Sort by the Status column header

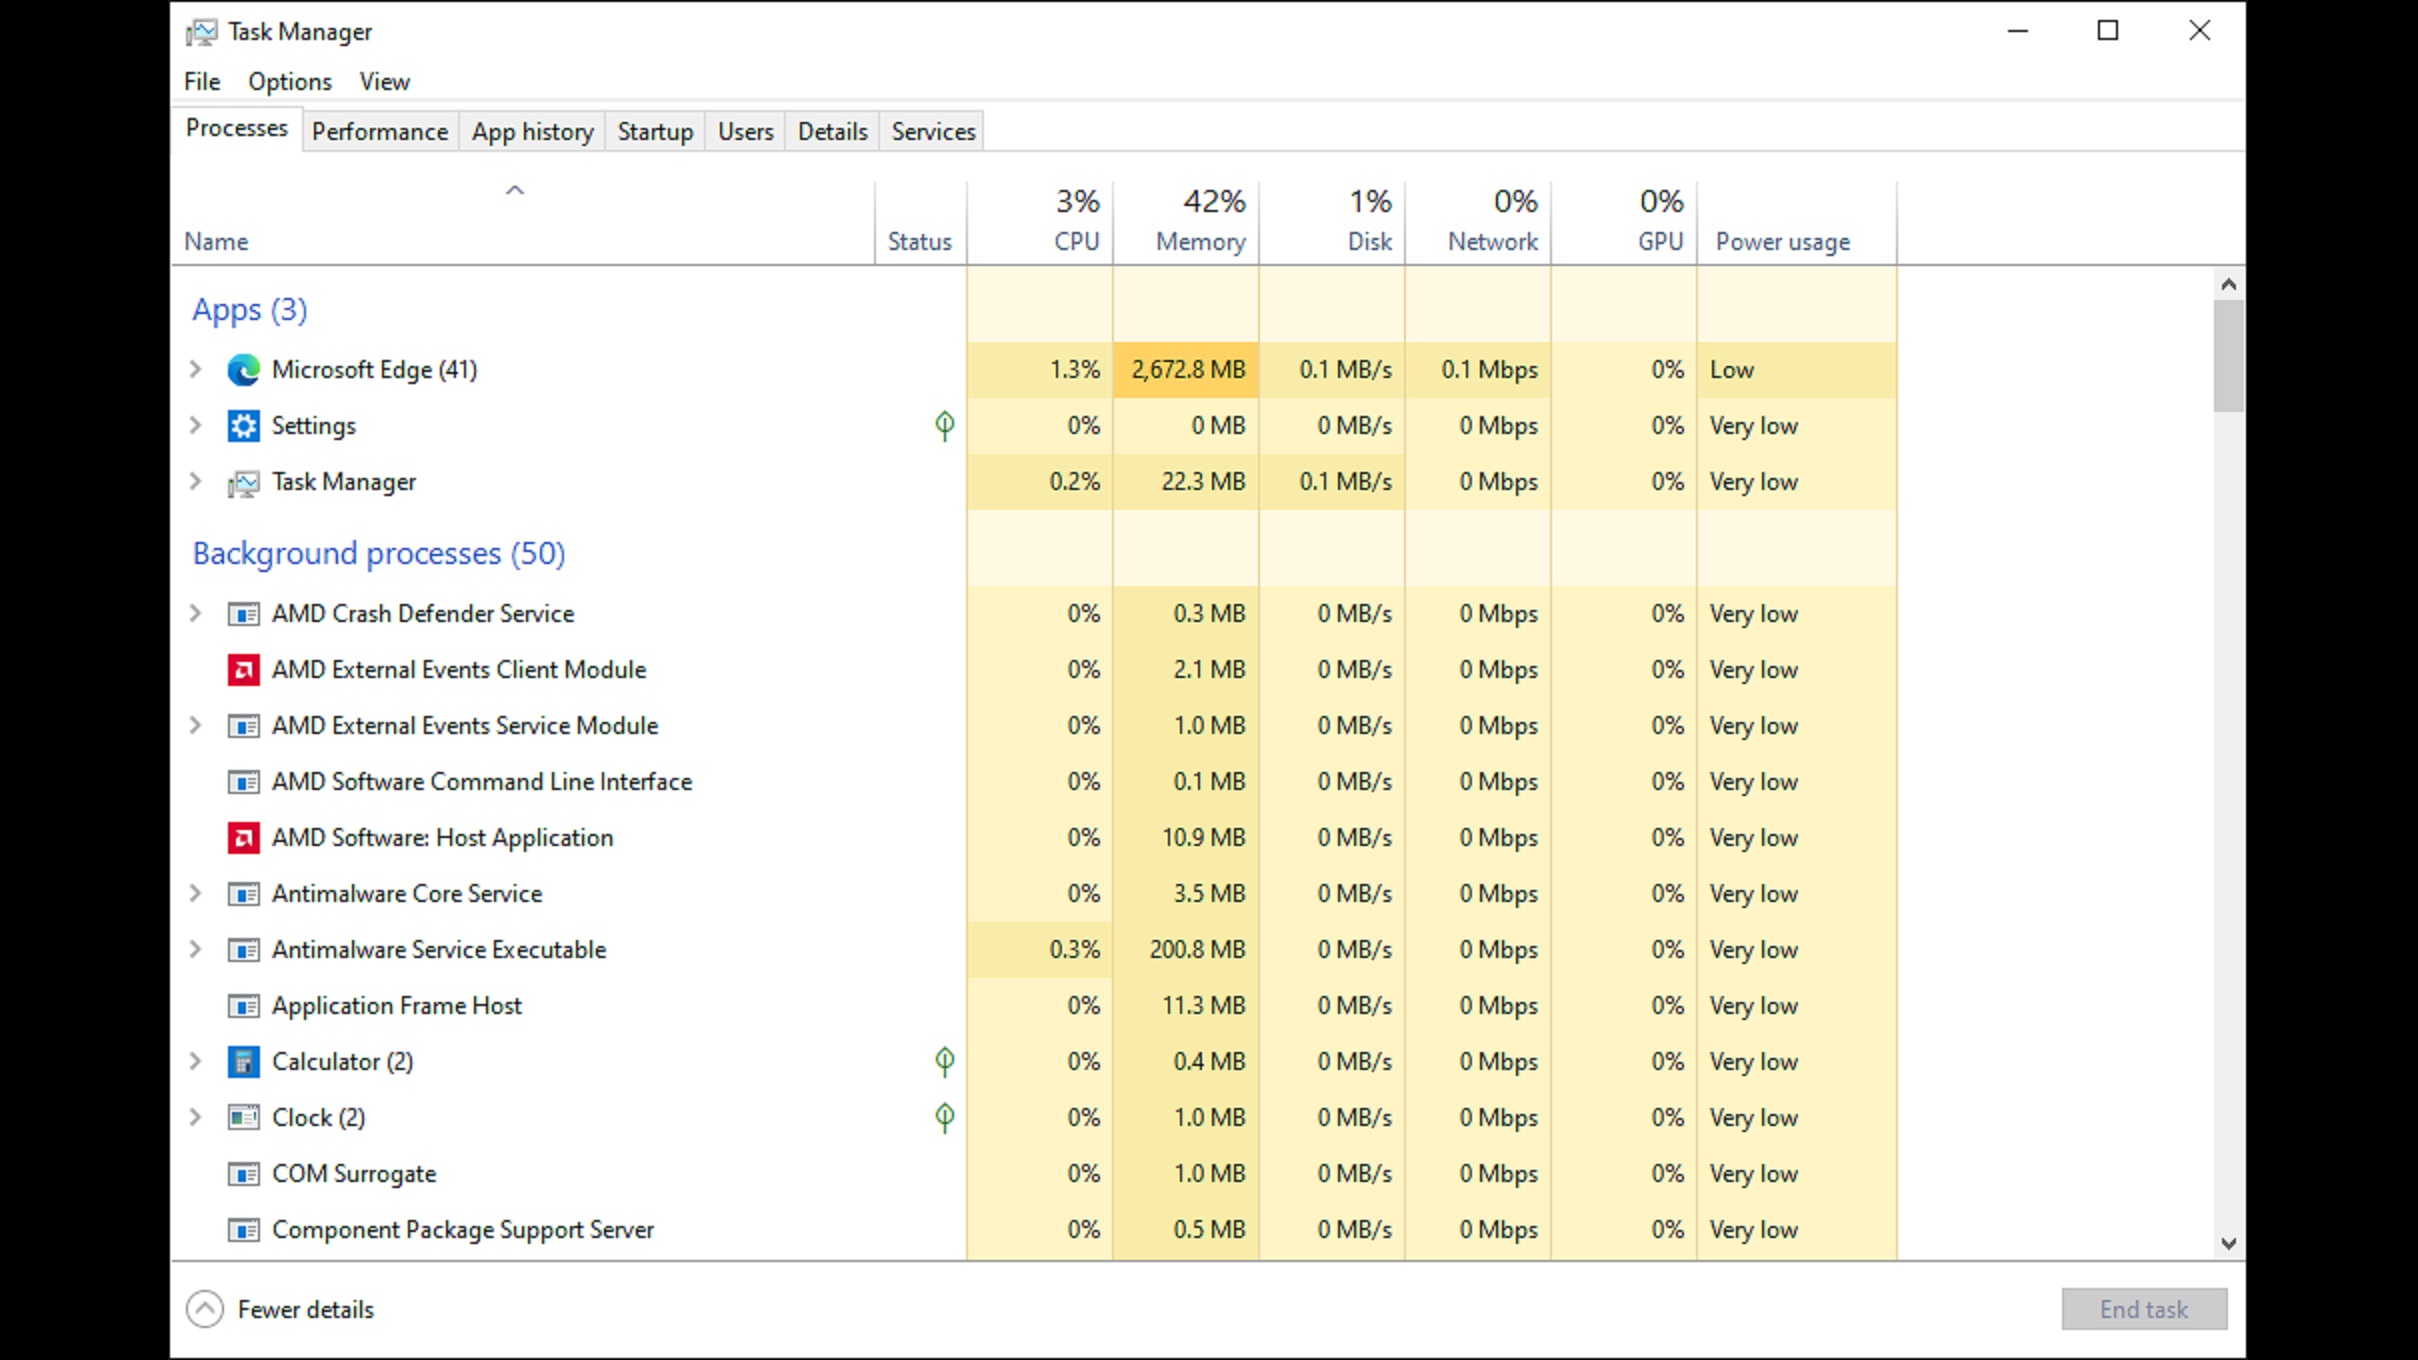[921, 223]
